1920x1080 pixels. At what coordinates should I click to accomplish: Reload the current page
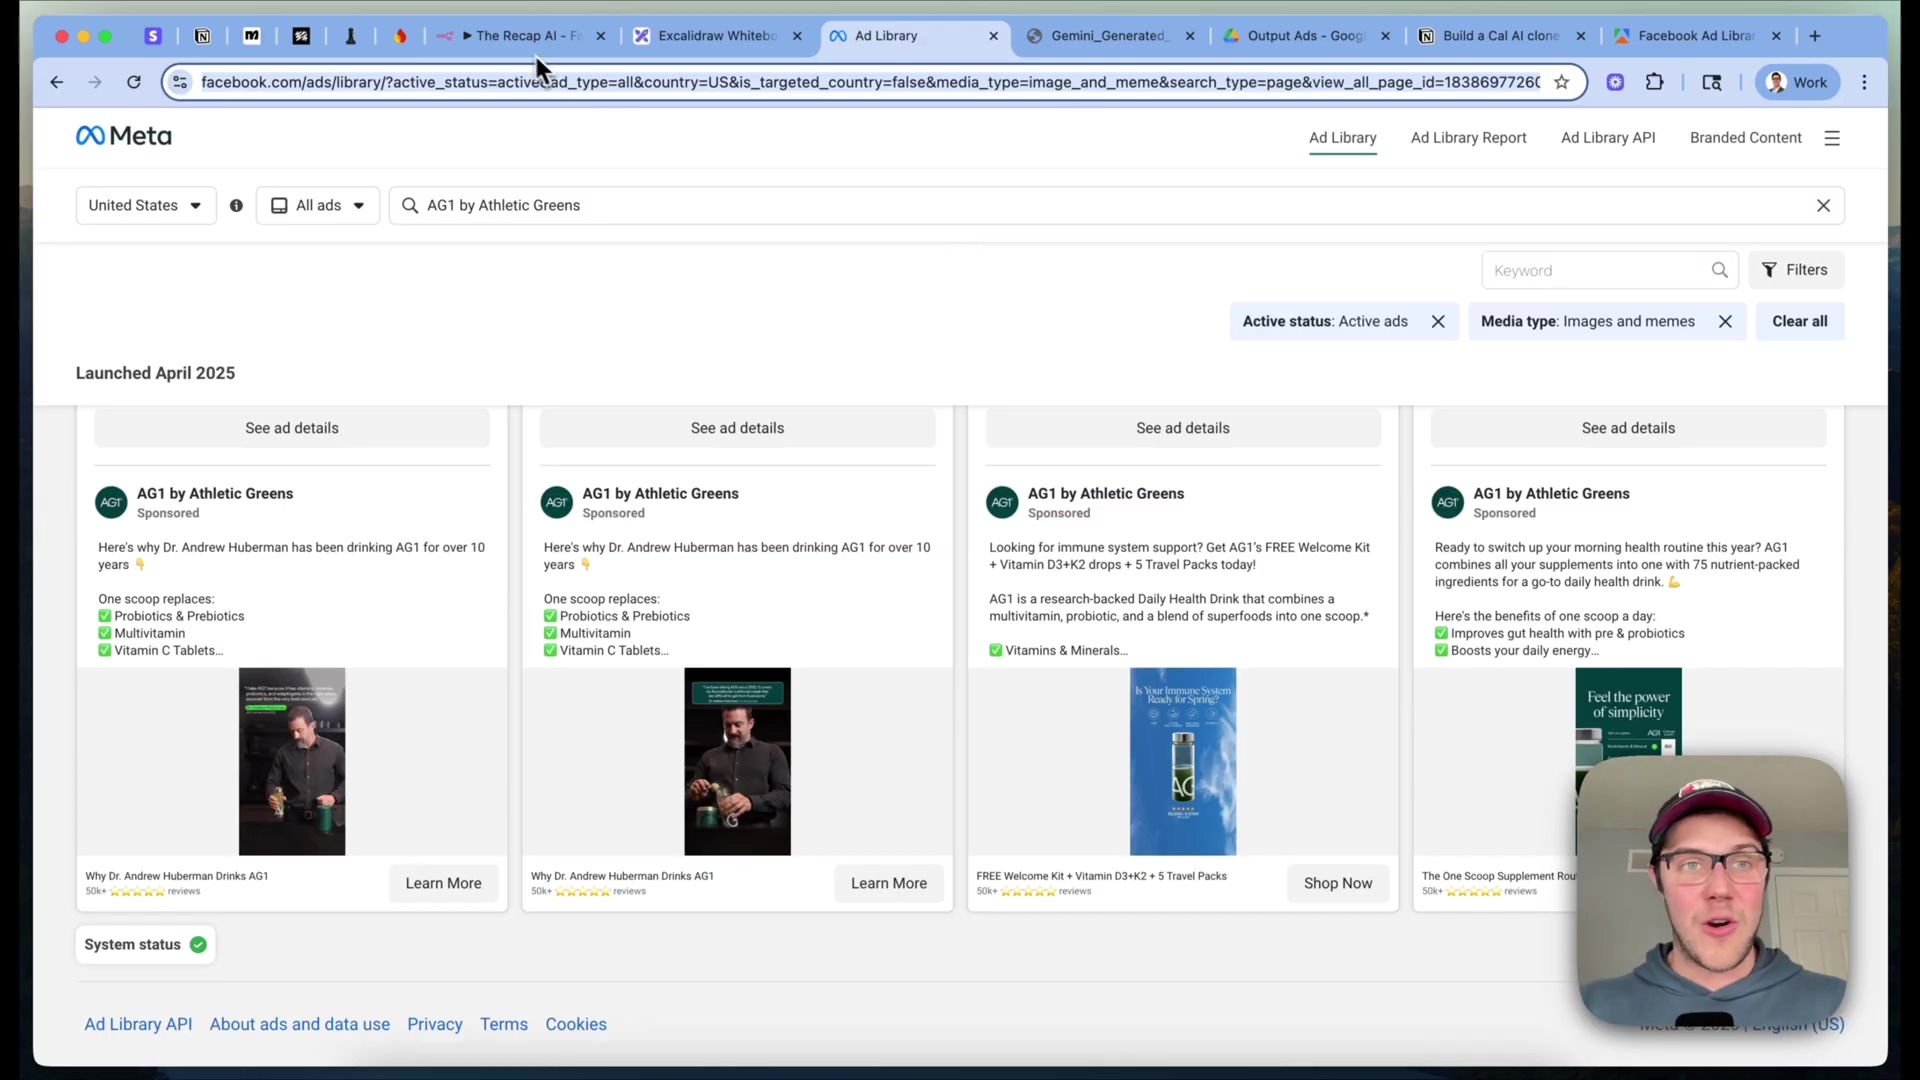(134, 83)
